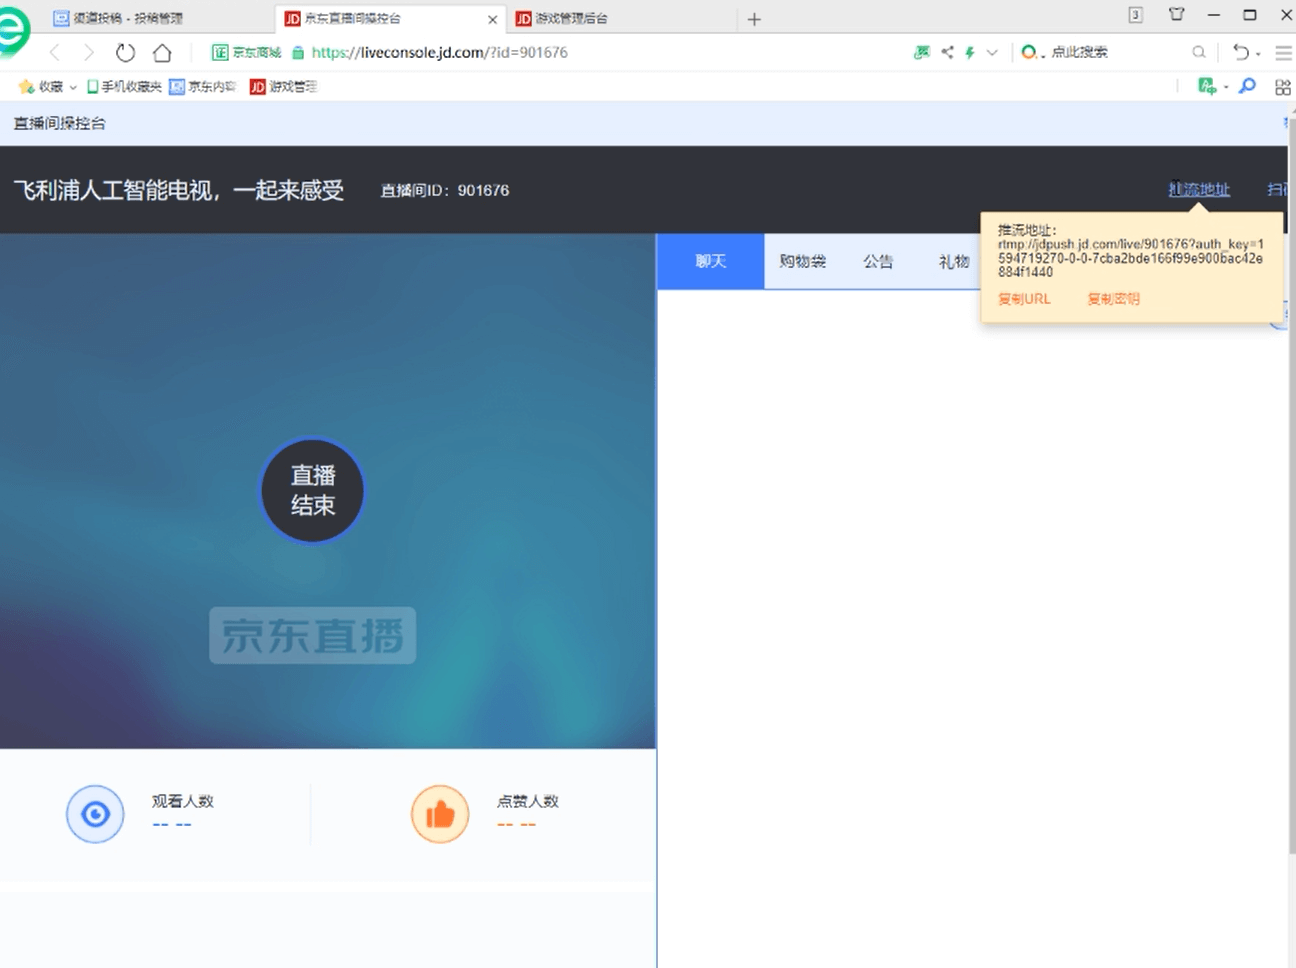Click the tab count box icon

1136,15
